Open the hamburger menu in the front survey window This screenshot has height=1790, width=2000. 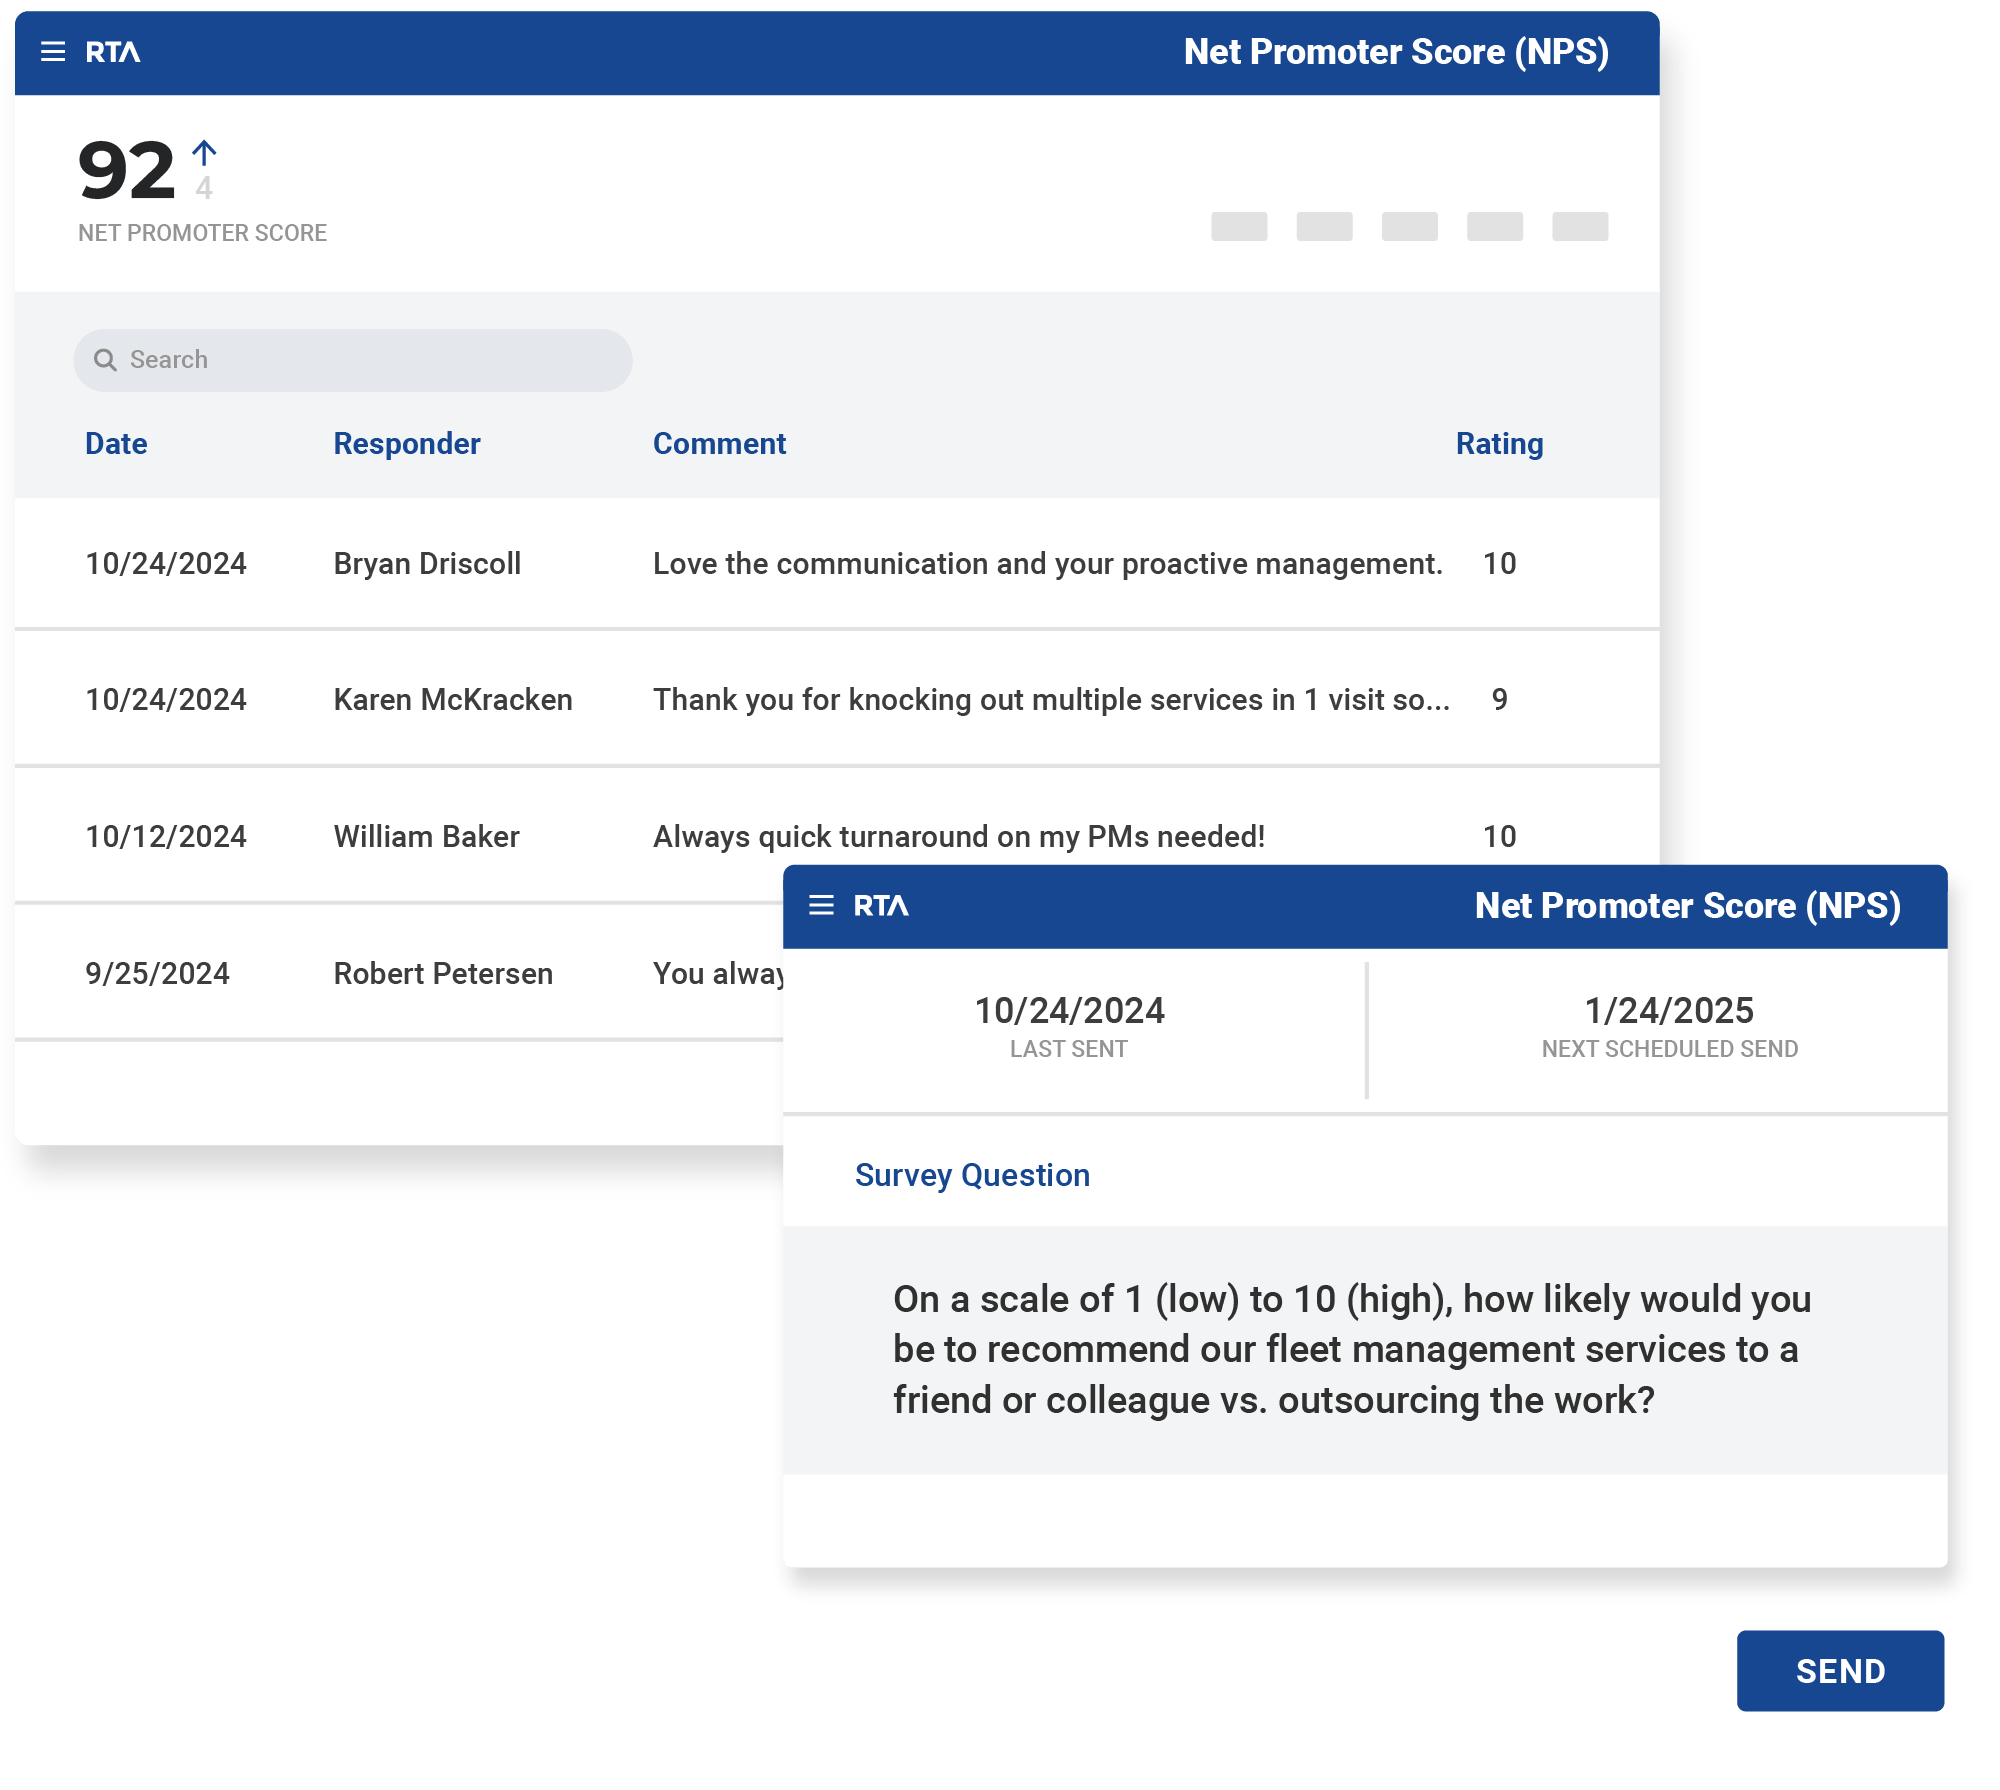coord(821,906)
